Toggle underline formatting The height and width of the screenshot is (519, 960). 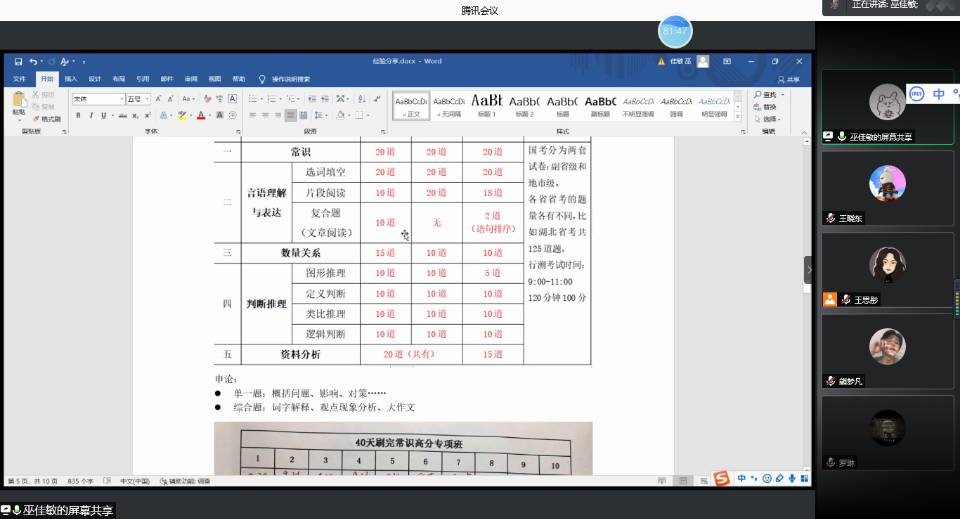103,115
